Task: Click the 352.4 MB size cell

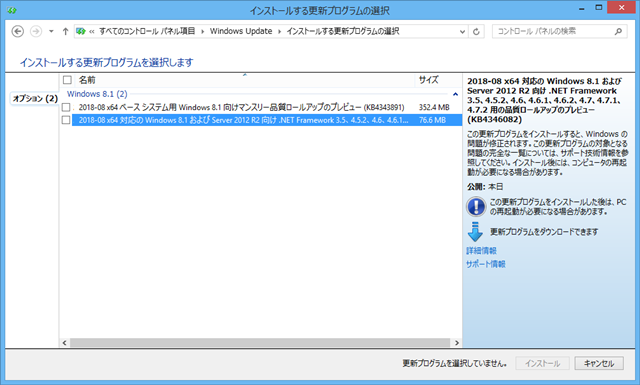Action: pyautogui.click(x=434, y=107)
